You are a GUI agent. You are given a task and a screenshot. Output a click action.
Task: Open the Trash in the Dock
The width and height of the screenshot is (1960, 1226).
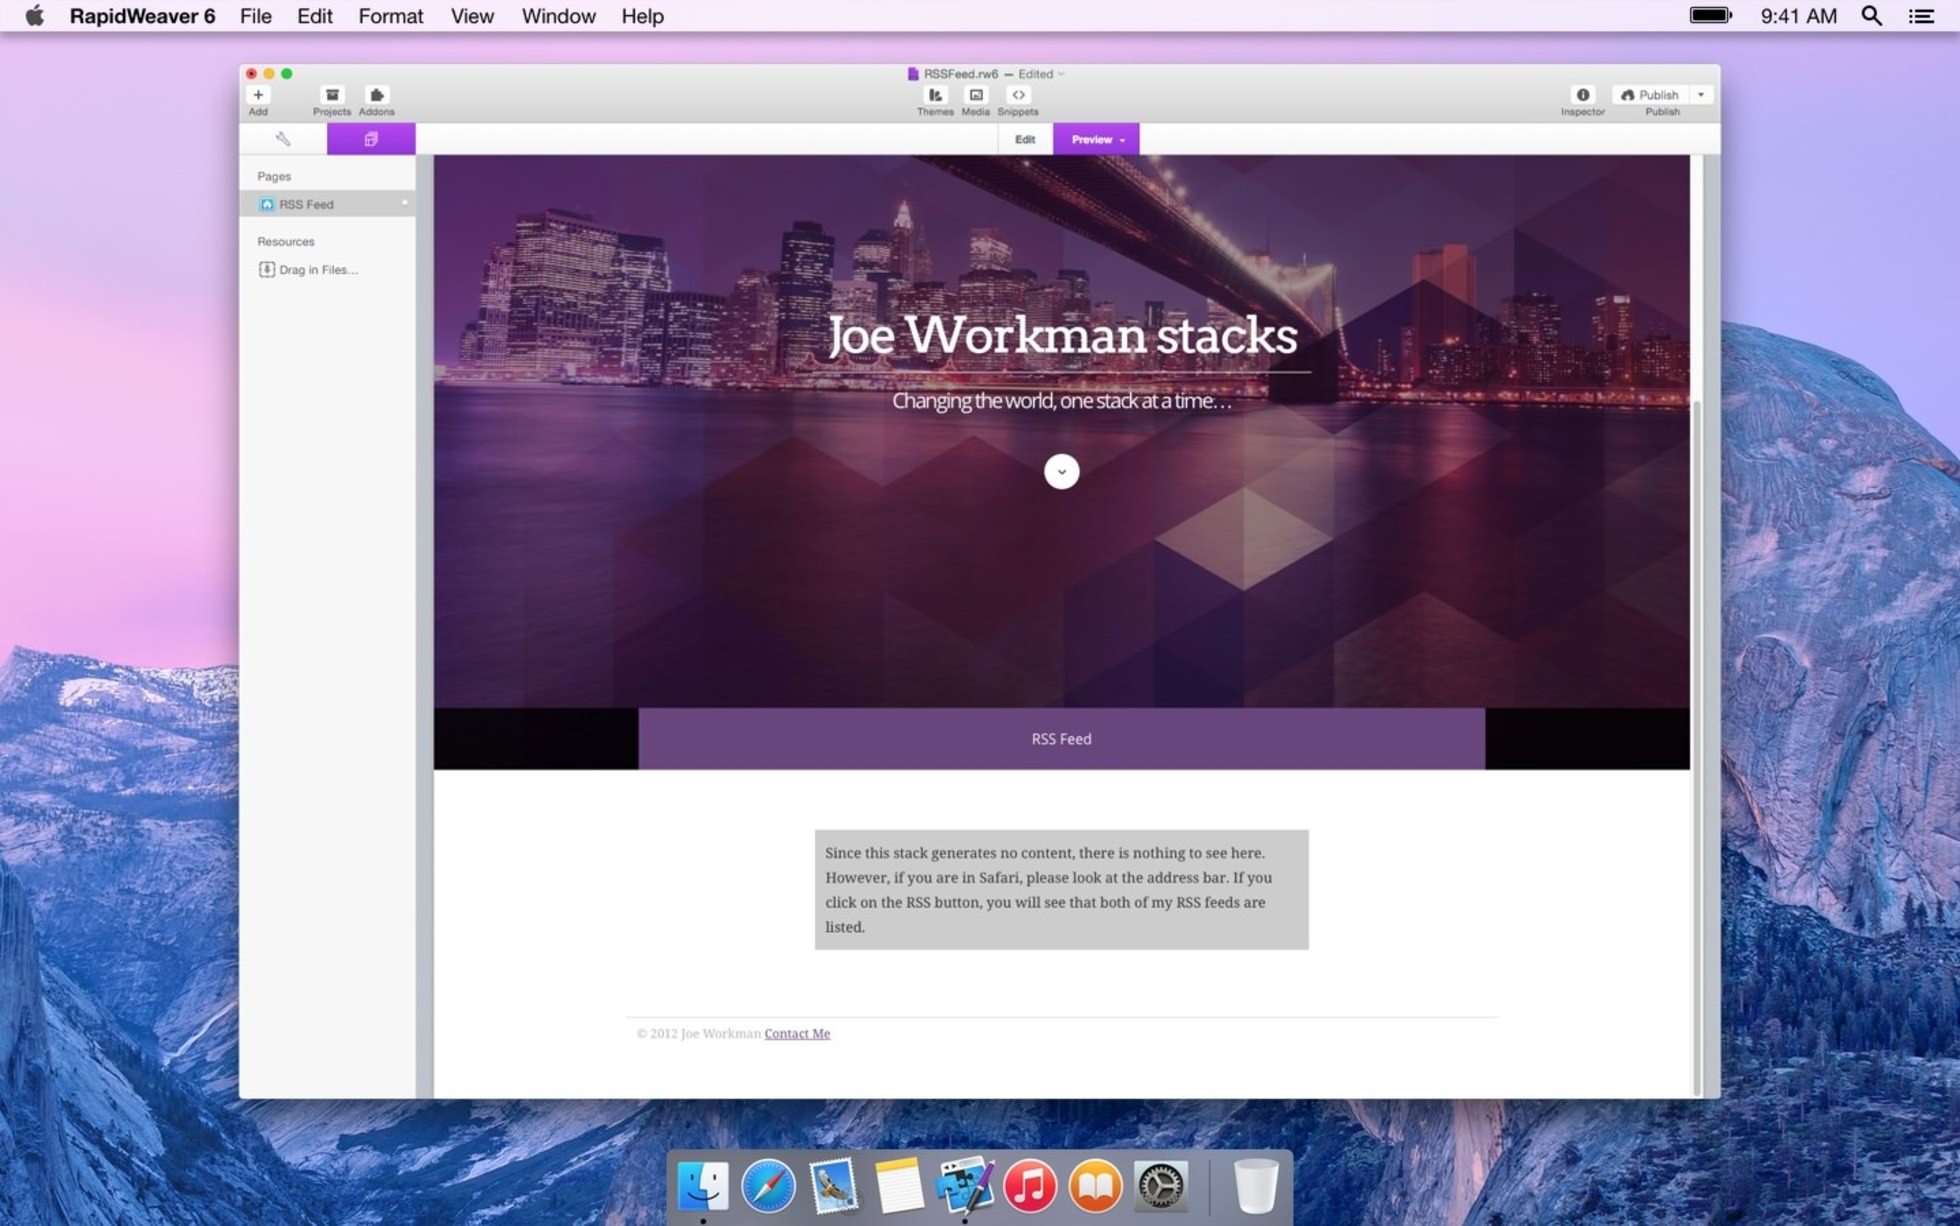[1255, 1186]
